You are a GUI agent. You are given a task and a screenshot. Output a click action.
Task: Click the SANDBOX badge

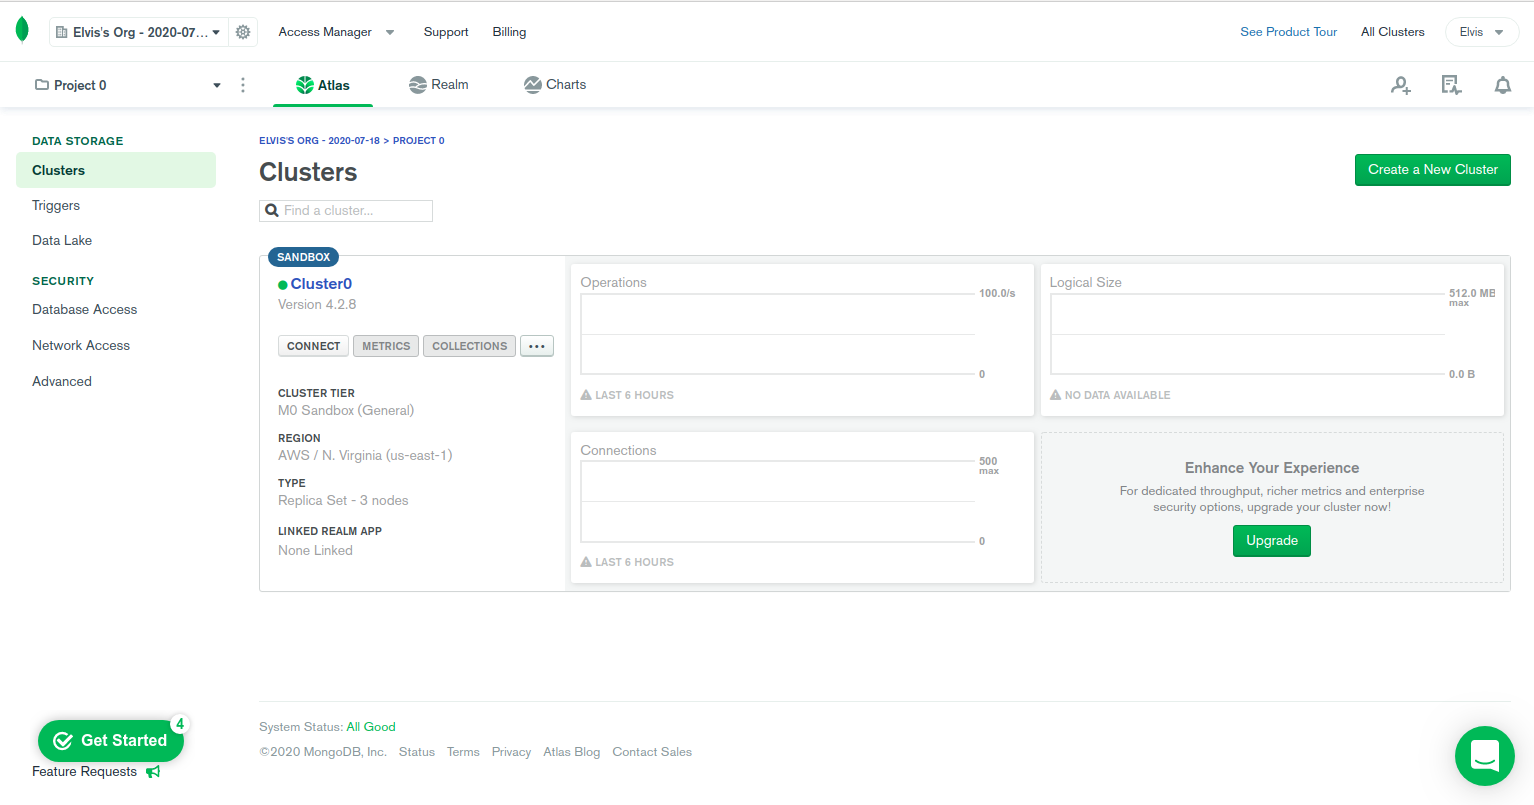click(303, 257)
